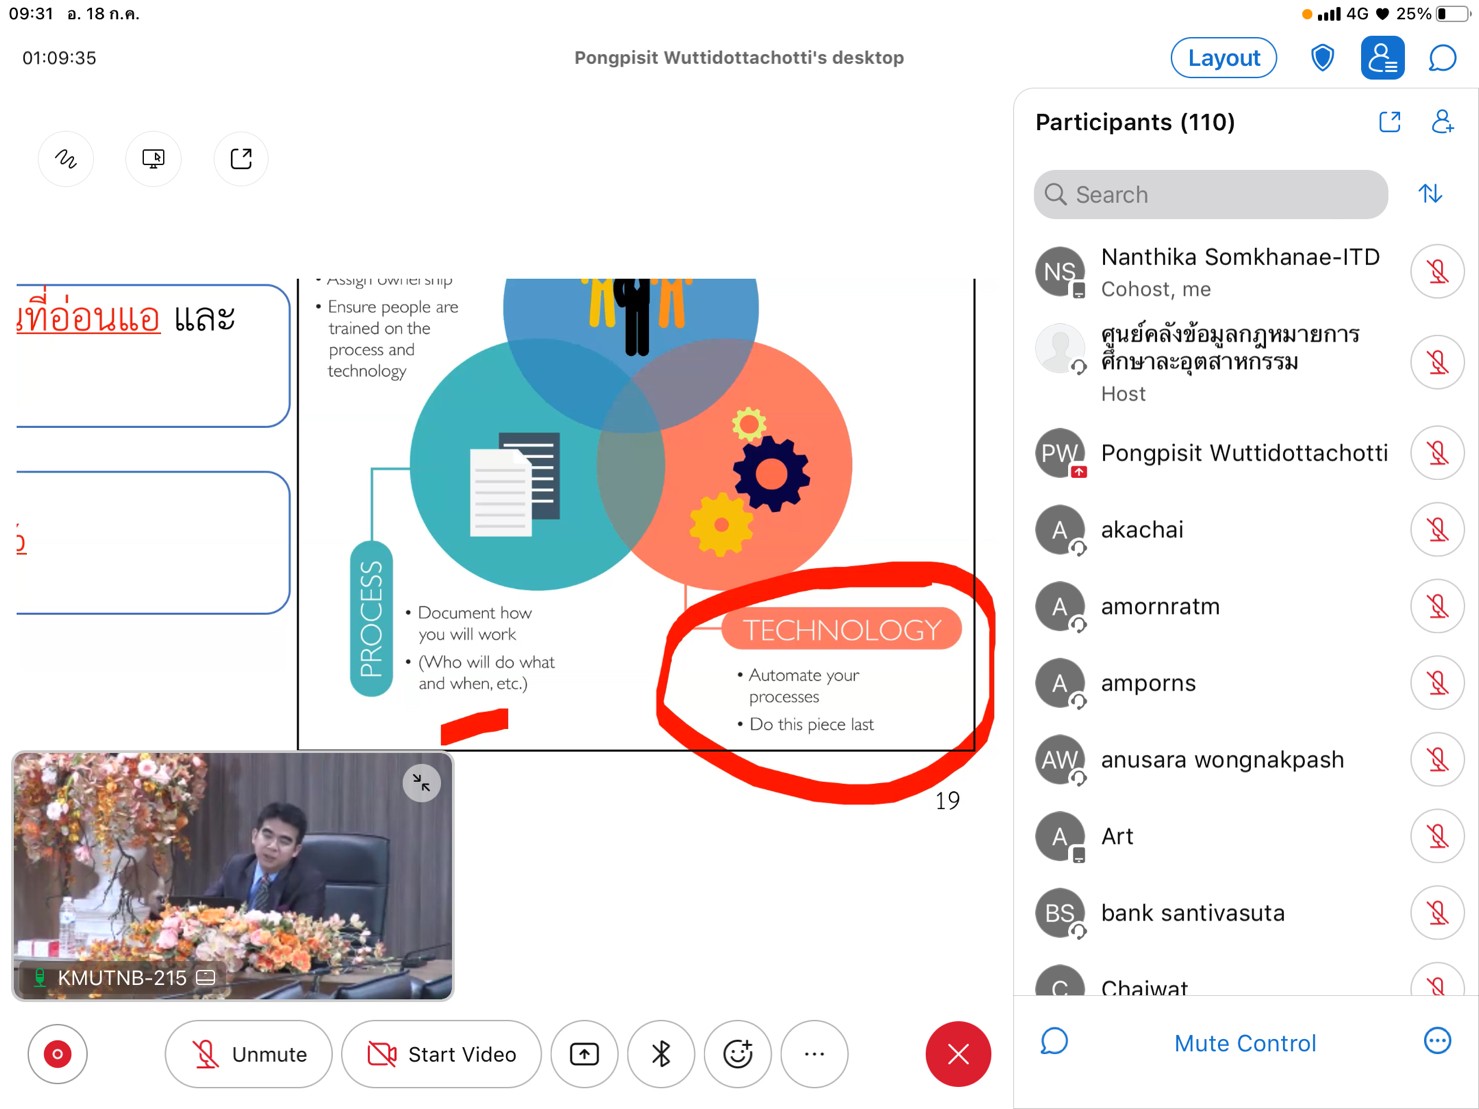Toggle mute for anusara wongnakpash

[x=1437, y=759]
